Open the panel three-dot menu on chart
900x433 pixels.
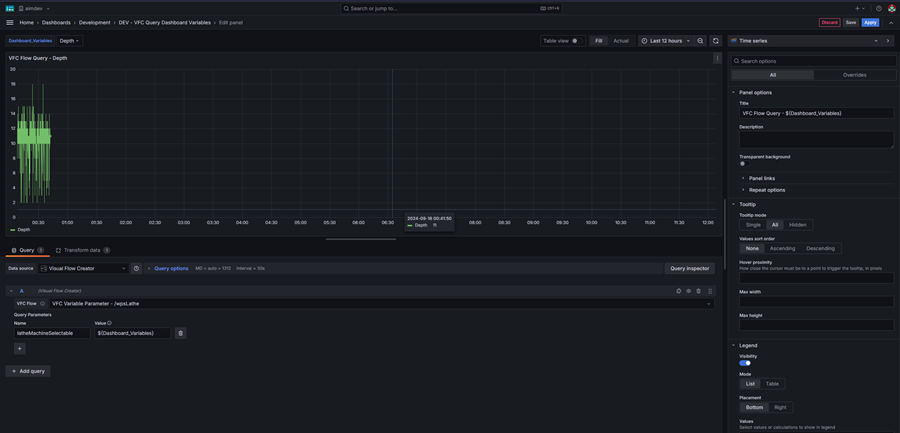point(717,58)
